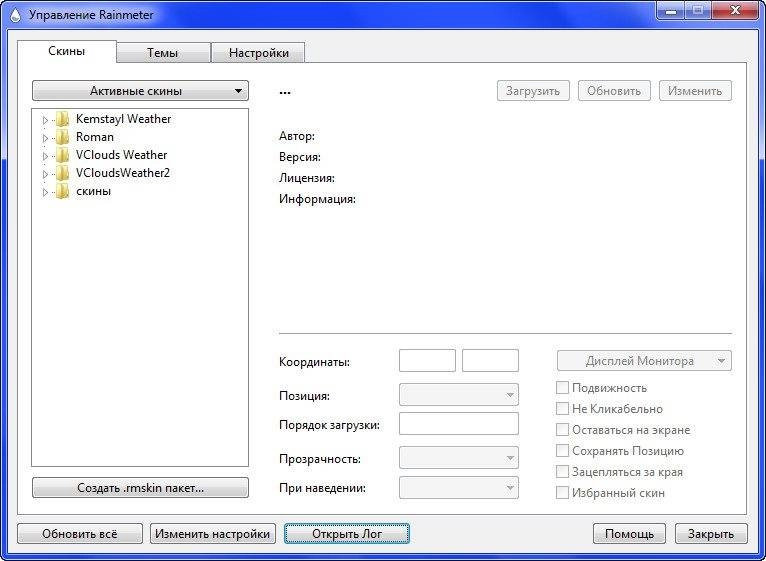The image size is (766, 561).
Task: Click the скины folder icon
Action: 63,191
